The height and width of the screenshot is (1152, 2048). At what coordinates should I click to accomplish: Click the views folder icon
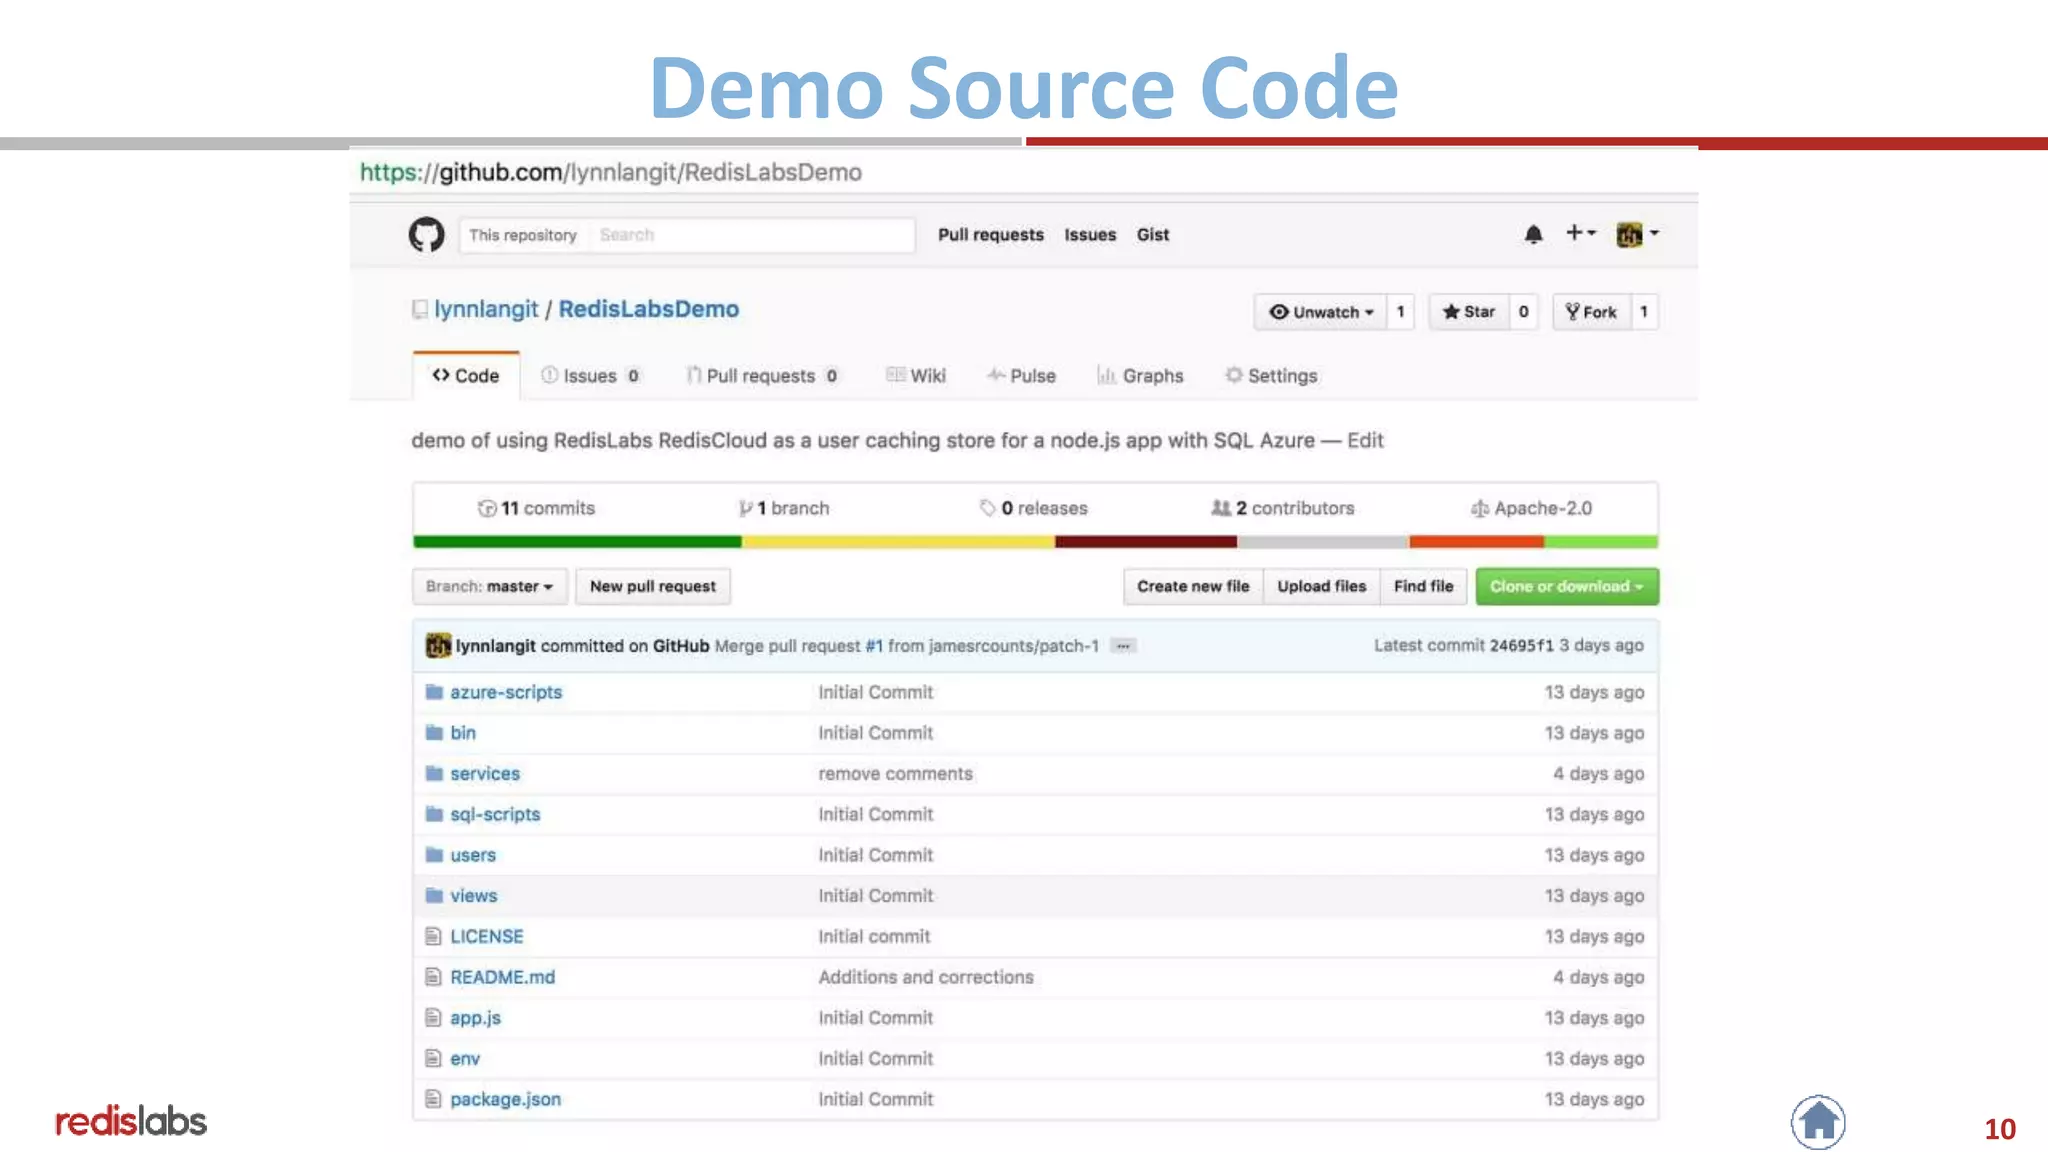point(433,896)
